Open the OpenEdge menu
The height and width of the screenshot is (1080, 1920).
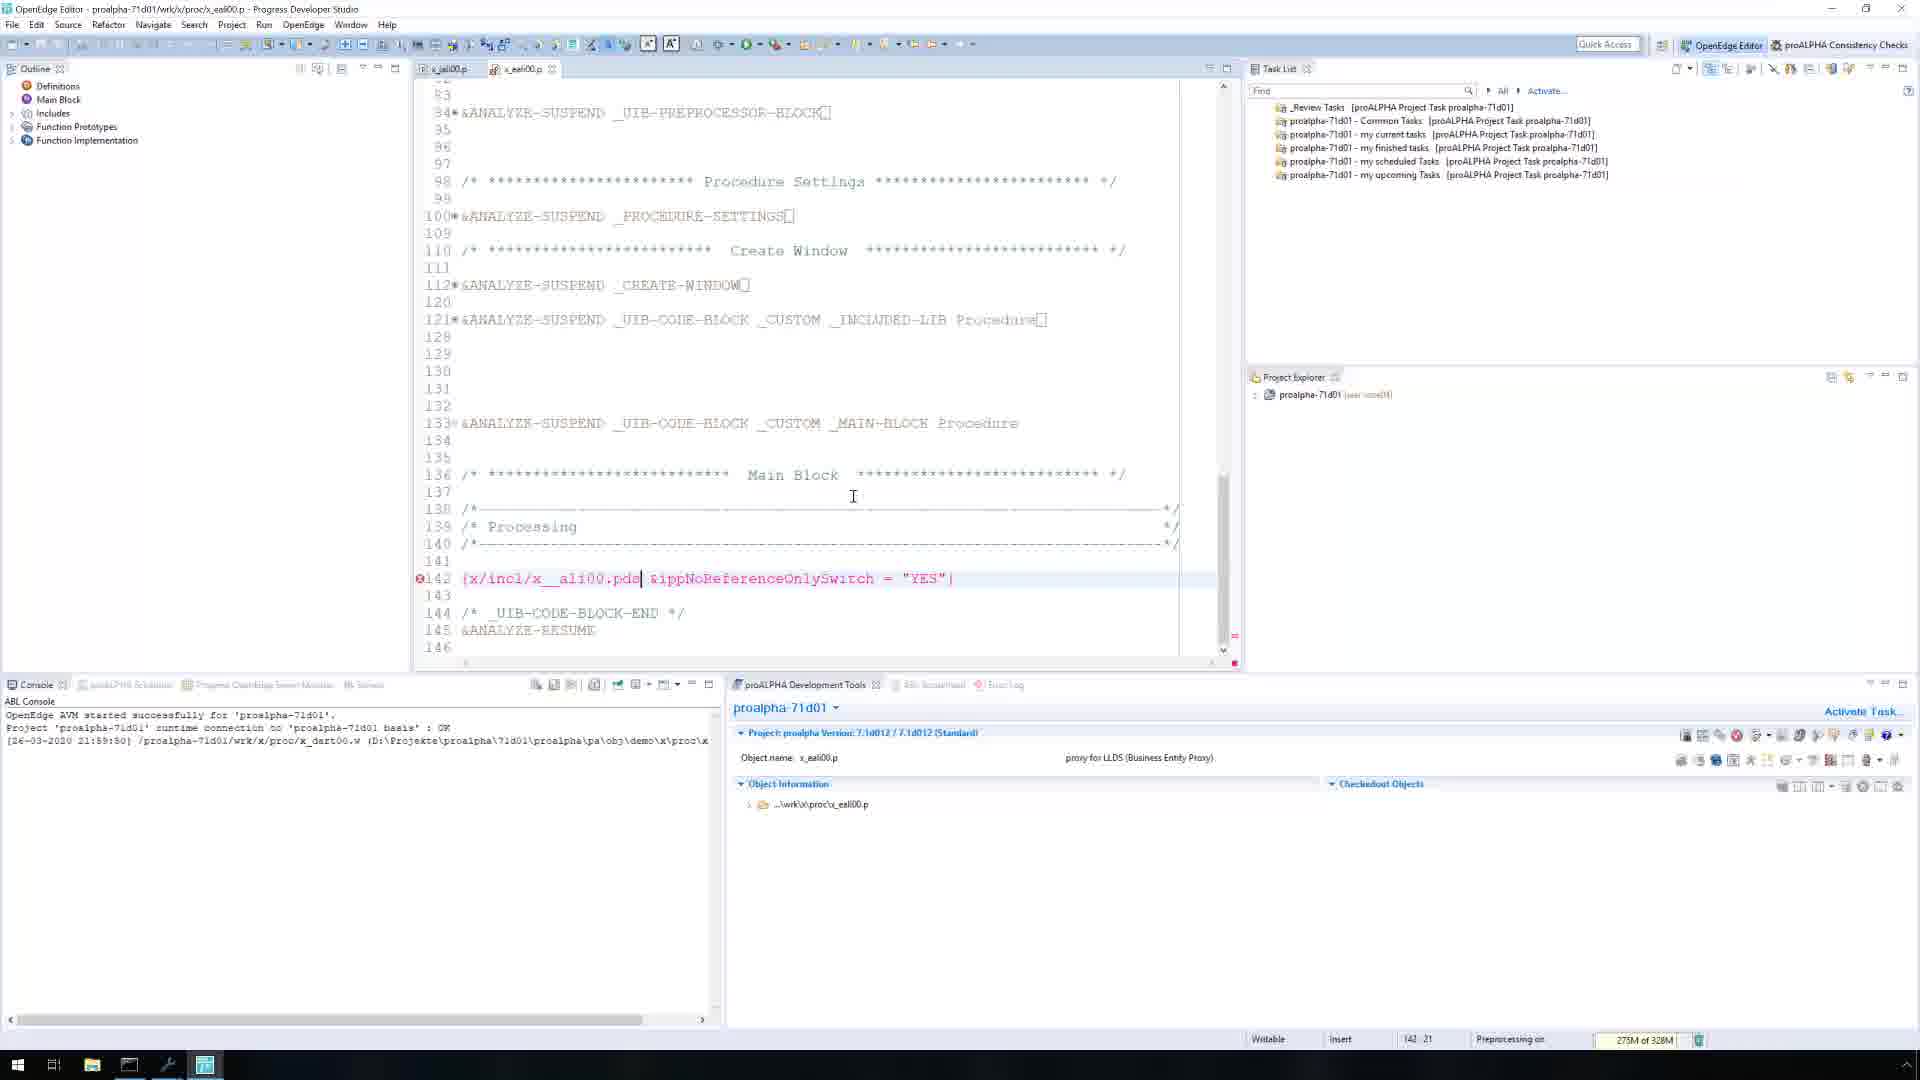click(x=303, y=25)
